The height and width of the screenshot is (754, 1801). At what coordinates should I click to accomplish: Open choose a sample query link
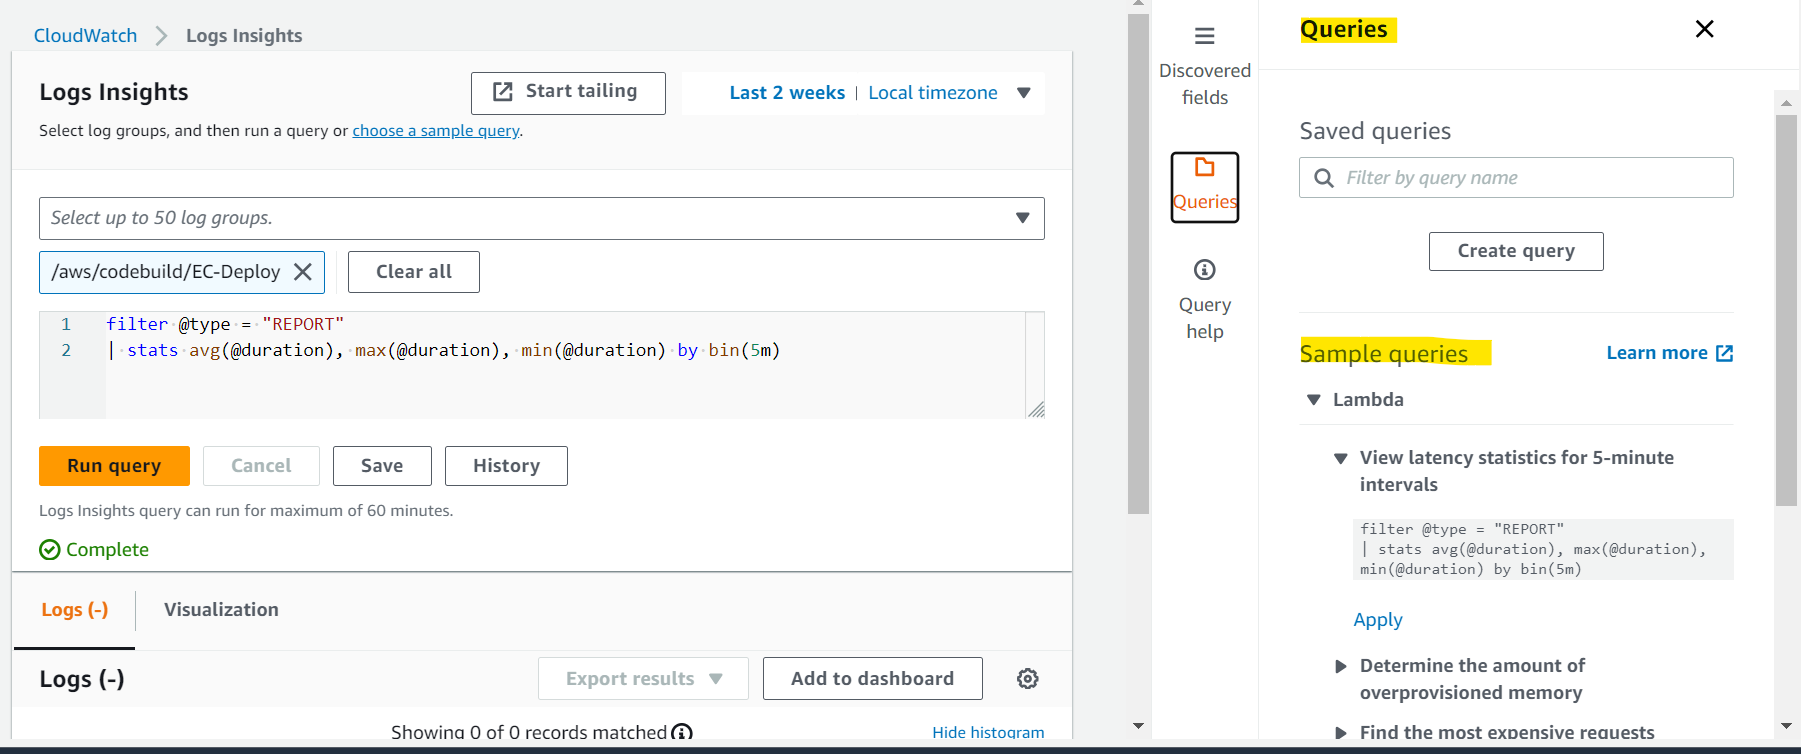tap(436, 131)
